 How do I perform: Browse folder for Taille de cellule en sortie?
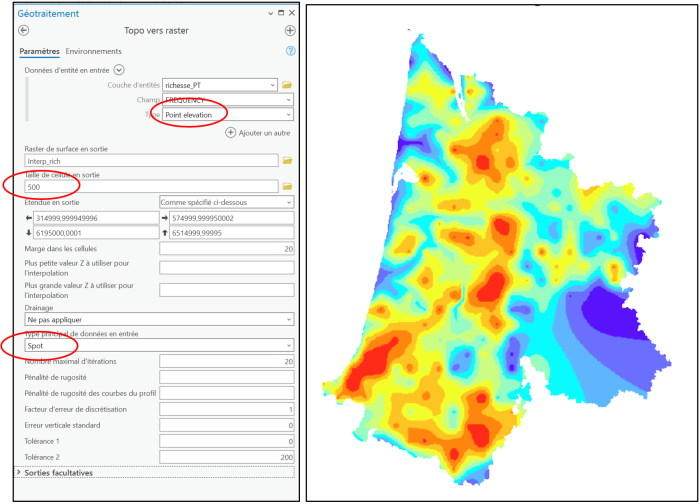coord(287,186)
